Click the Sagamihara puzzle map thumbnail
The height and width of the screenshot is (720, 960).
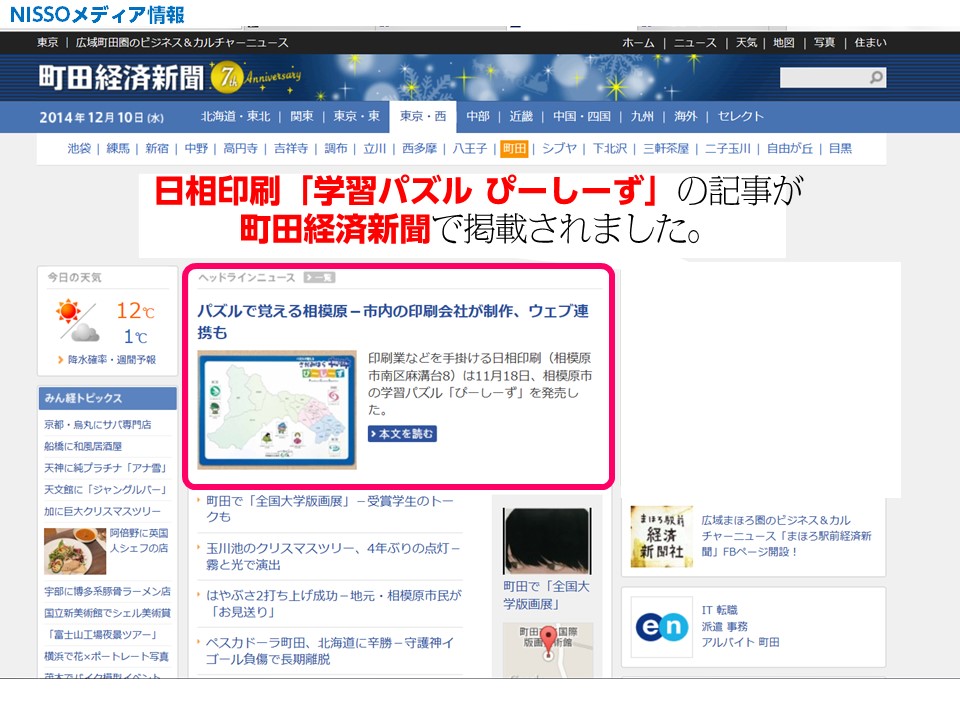pos(277,410)
